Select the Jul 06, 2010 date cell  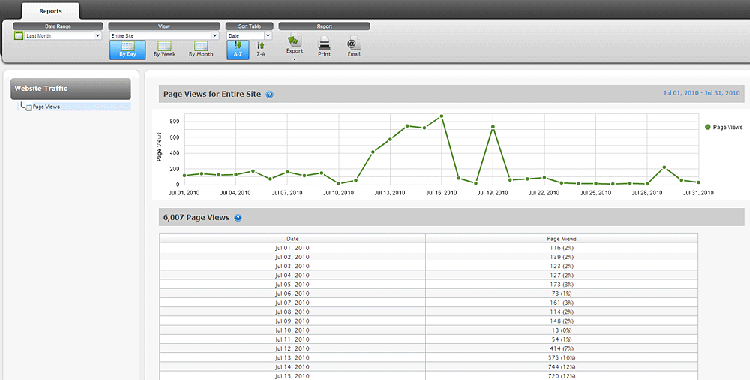[292, 293]
